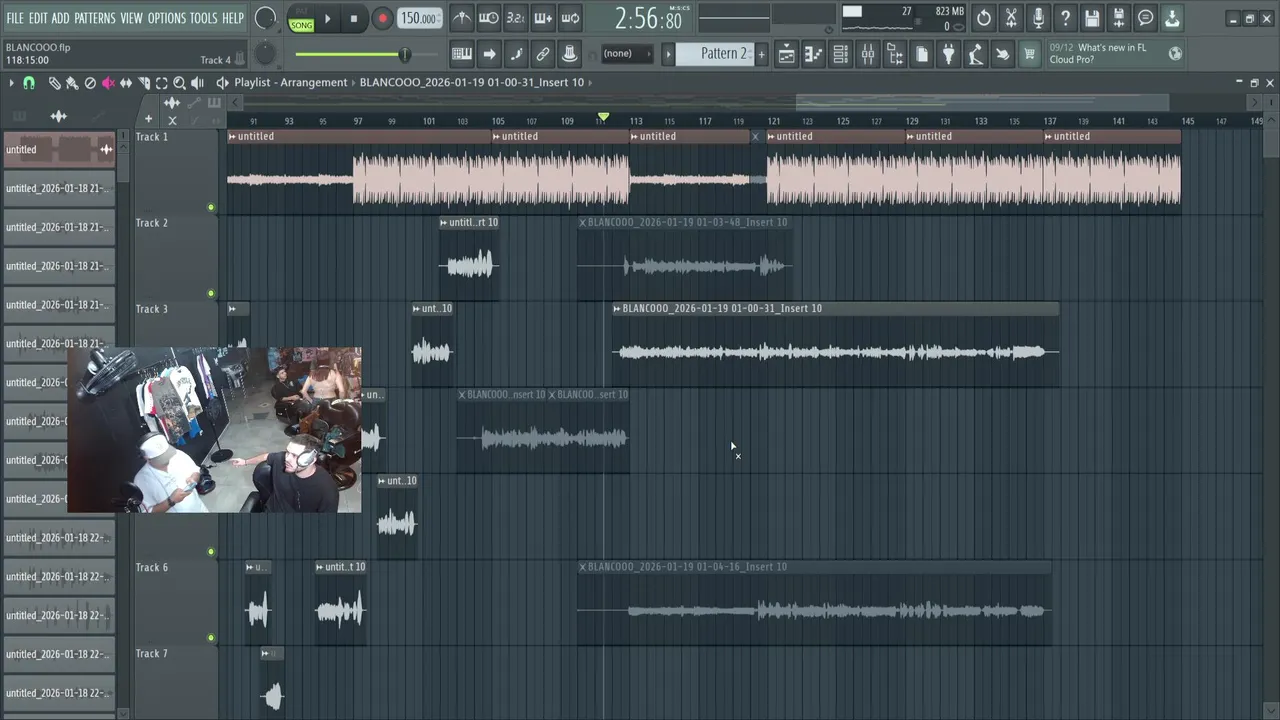
Task: Click the undo history icon
Action: pyautogui.click(x=984, y=18)
